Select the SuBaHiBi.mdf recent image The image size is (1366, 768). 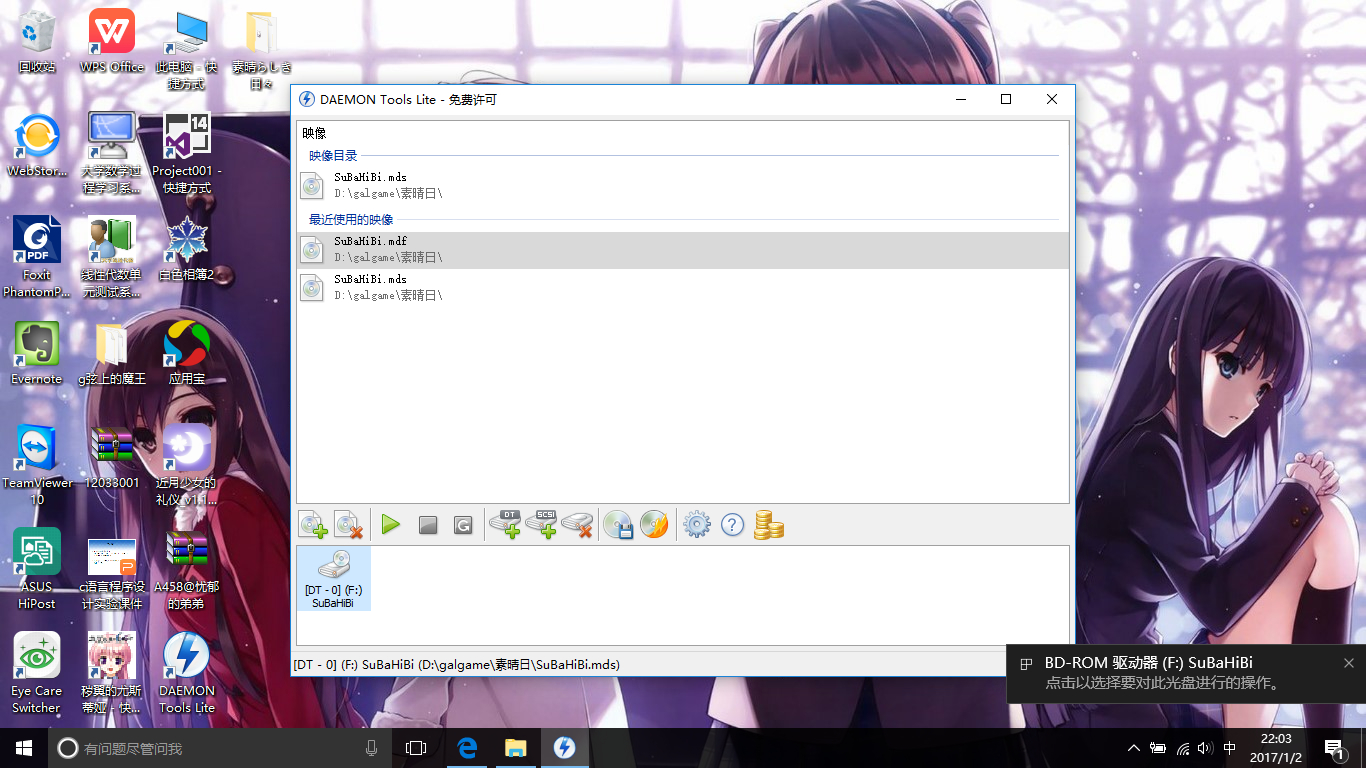click(683, 250)
